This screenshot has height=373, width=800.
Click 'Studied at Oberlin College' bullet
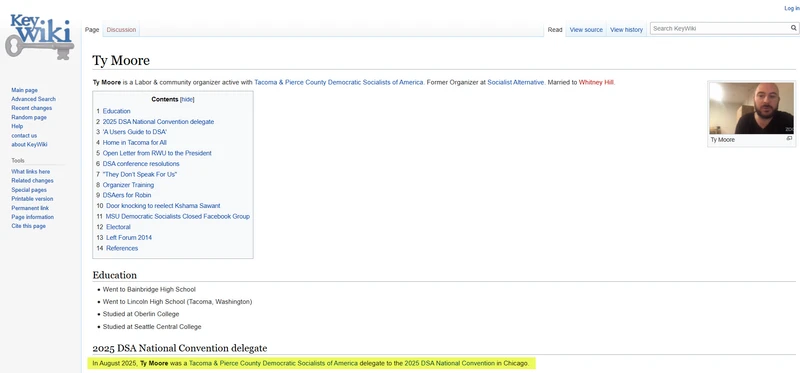(141, 314)
